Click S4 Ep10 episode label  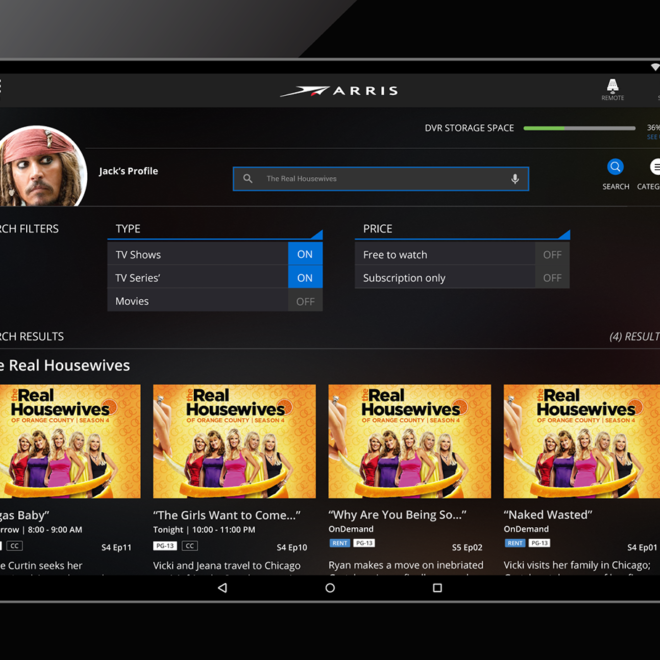point(292,547)
